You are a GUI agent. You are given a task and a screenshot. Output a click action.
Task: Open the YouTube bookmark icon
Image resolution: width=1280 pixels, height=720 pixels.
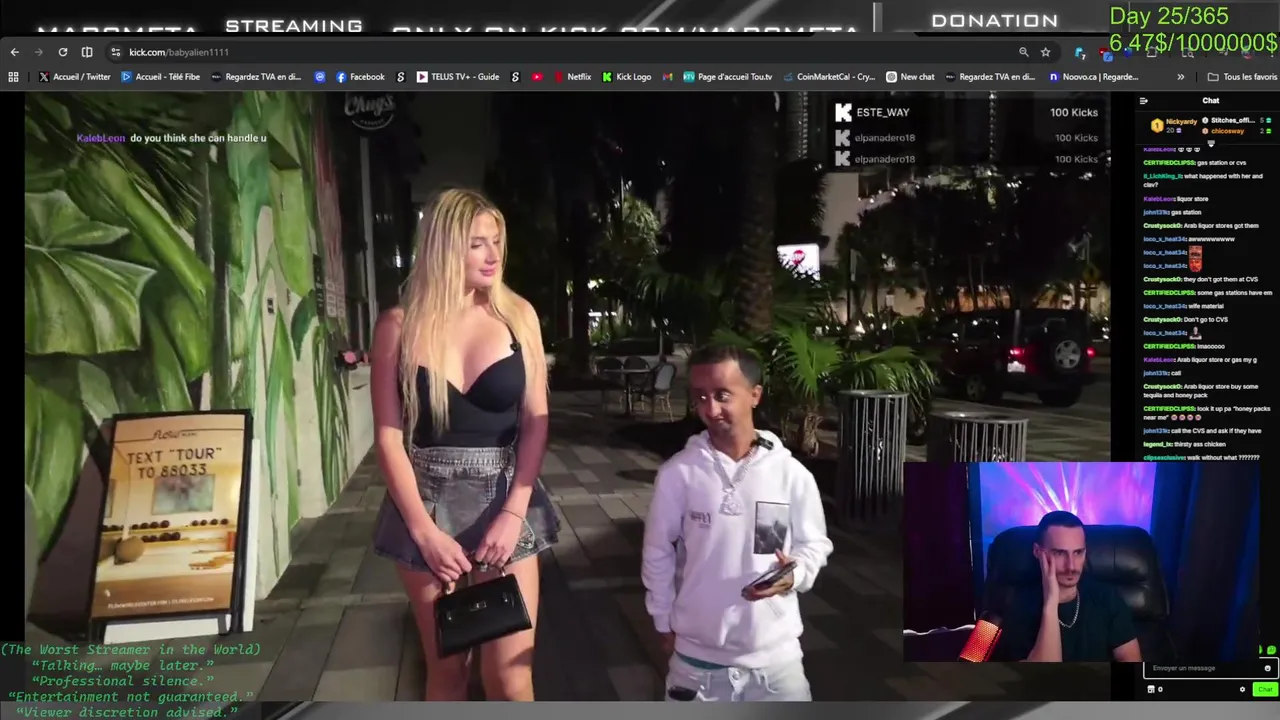538,77
